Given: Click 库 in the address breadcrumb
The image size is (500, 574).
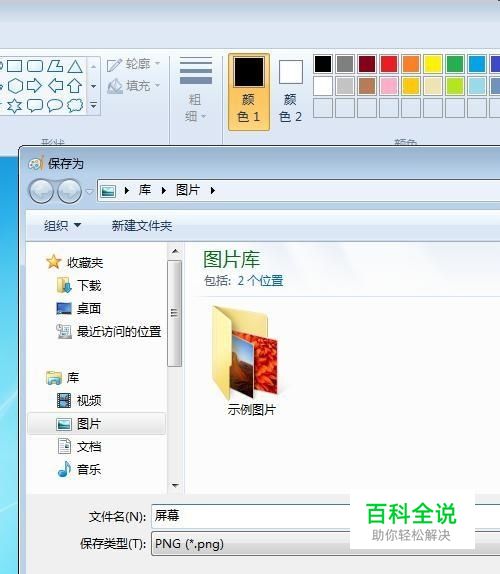Looking at the screenshot, I should [145, 190].
